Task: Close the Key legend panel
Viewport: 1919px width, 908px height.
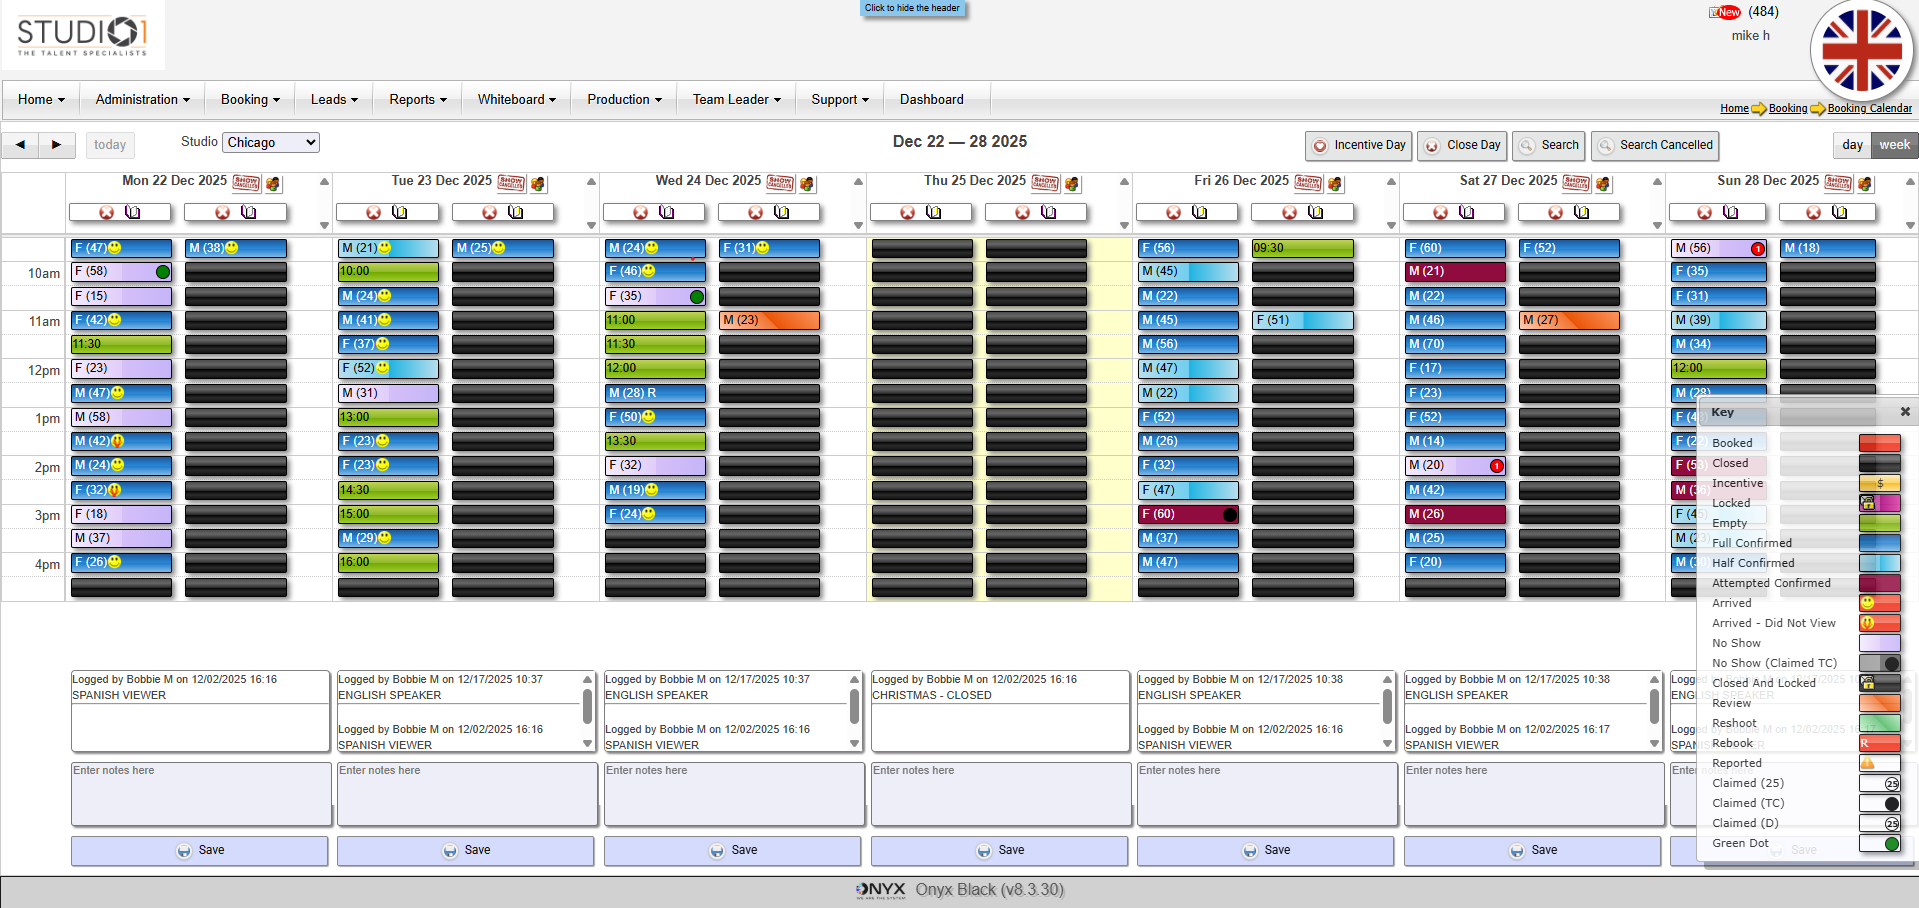Action: point(1905,412)
